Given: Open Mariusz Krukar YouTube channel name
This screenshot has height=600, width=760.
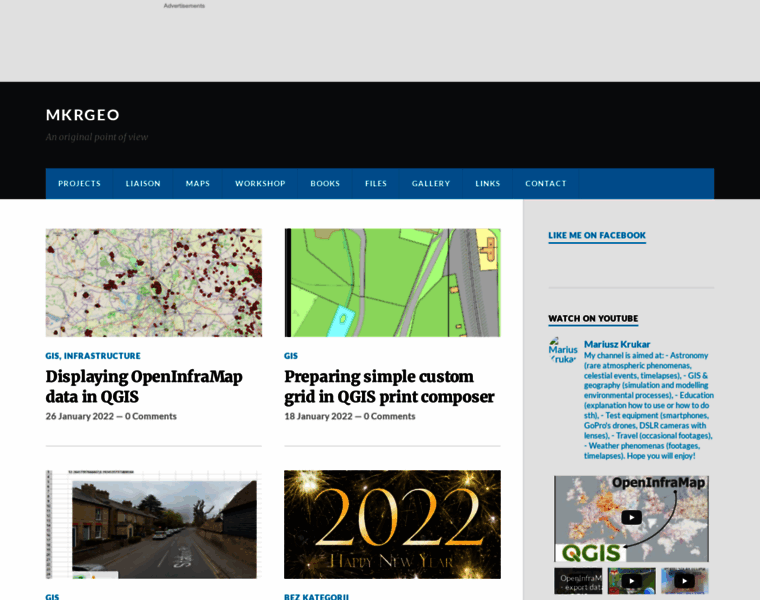Looking at the screenshot, I should [617, 344].
